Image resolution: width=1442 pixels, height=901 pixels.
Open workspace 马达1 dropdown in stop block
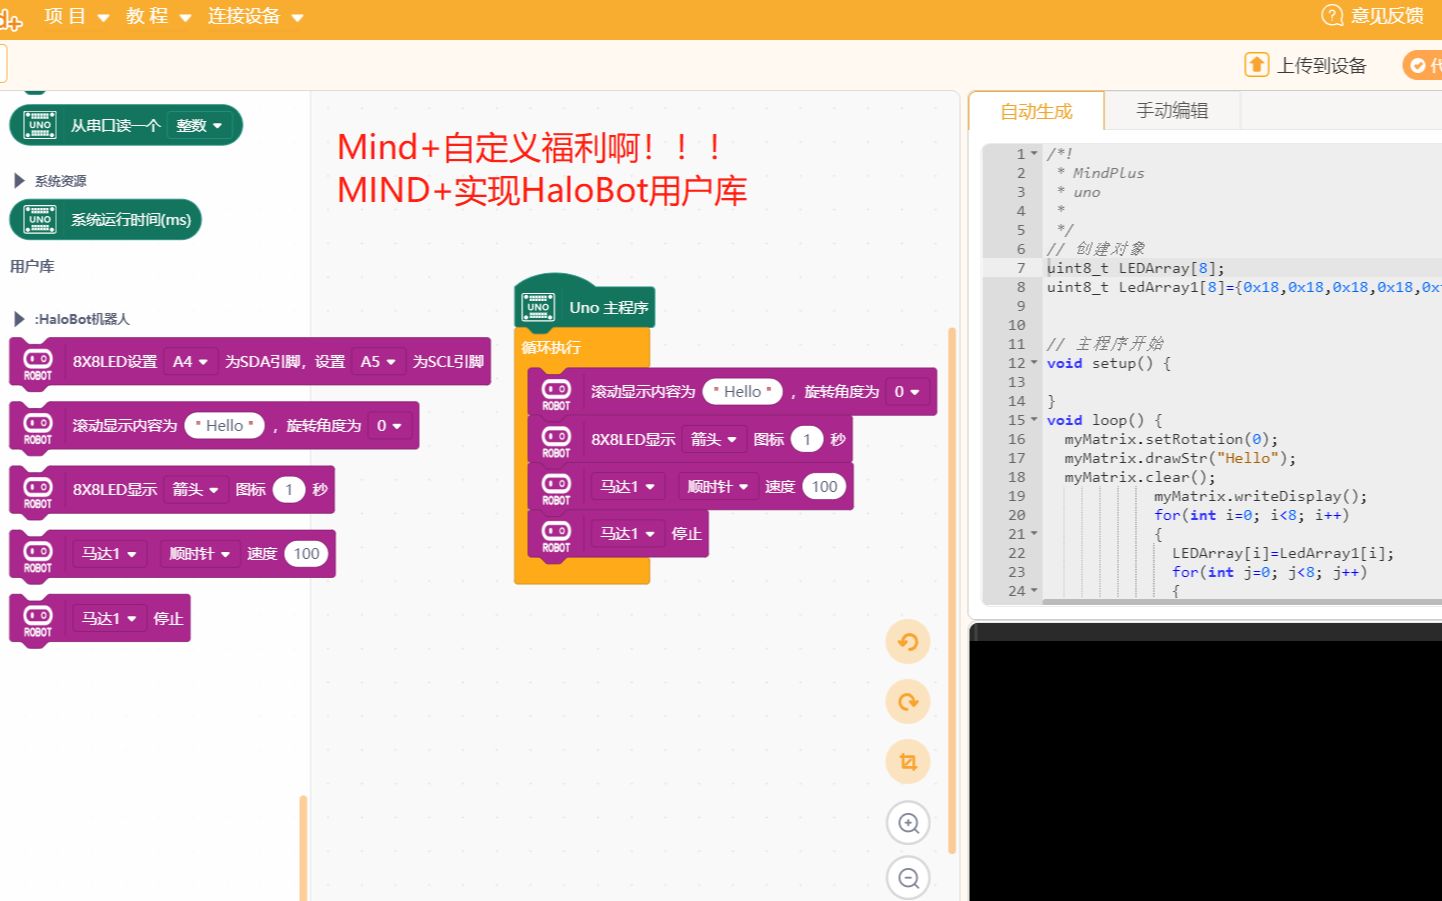point(627,533)
